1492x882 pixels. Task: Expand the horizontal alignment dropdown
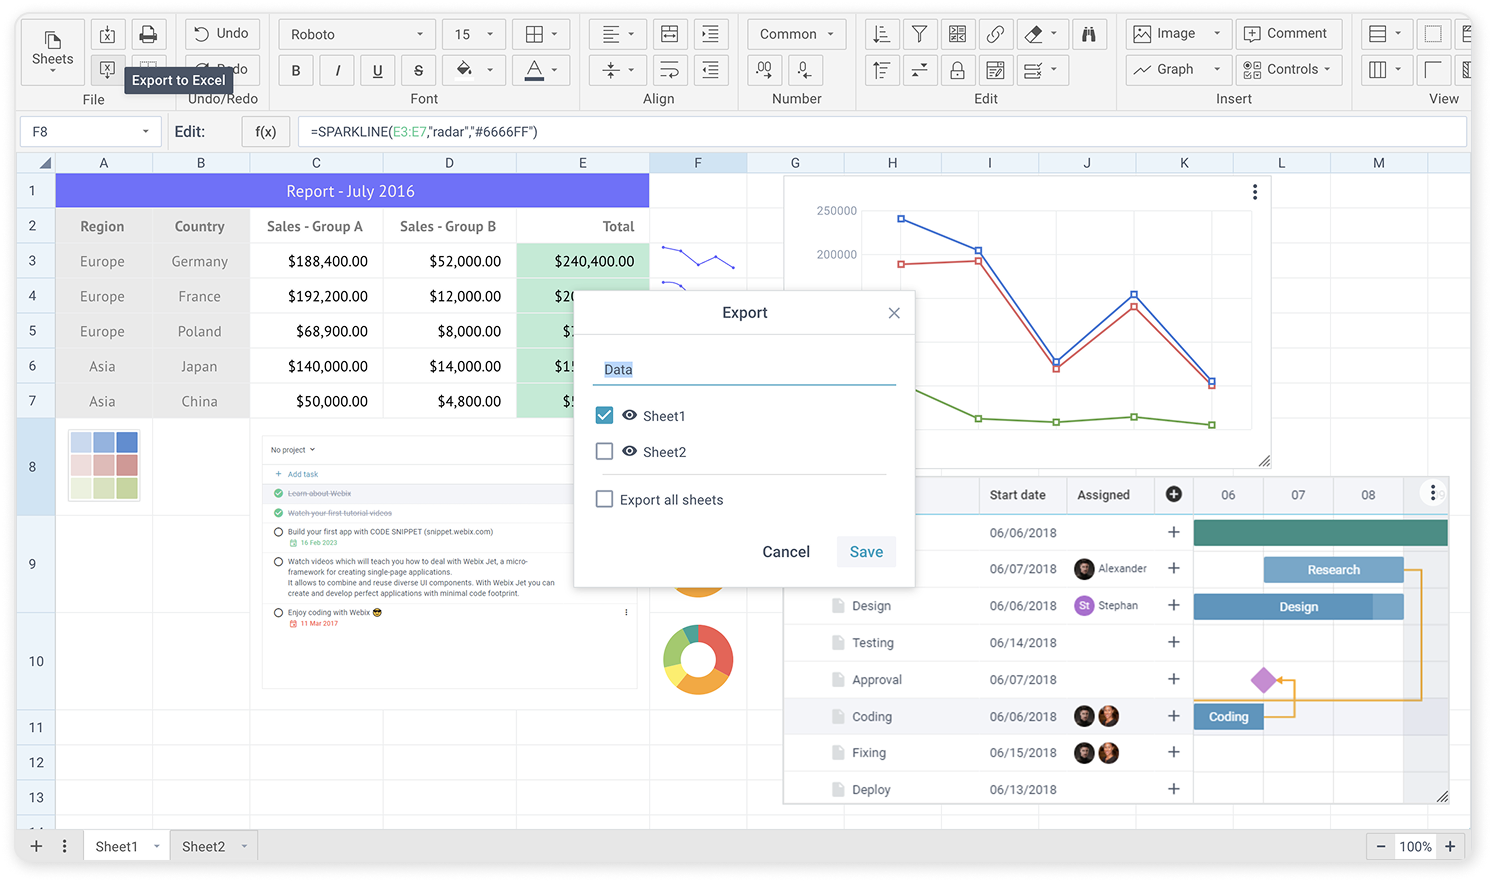tap(618, 34)
